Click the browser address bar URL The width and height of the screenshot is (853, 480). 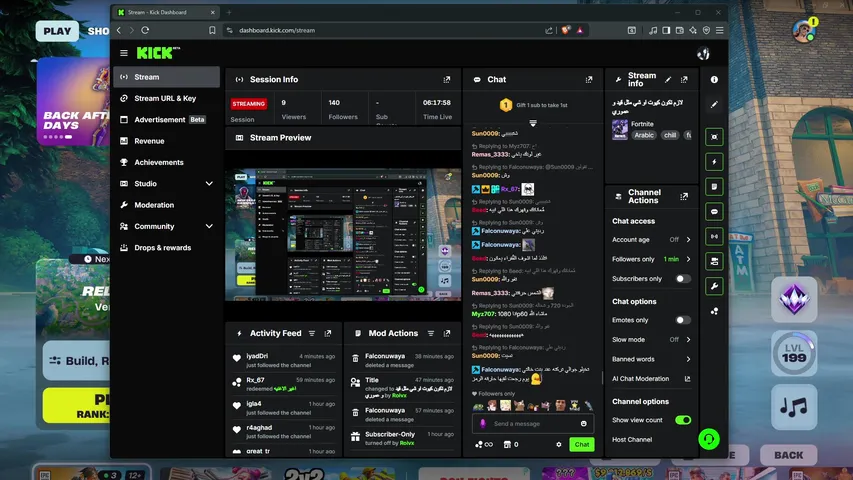pyautogui.click(x=277, y=30)
